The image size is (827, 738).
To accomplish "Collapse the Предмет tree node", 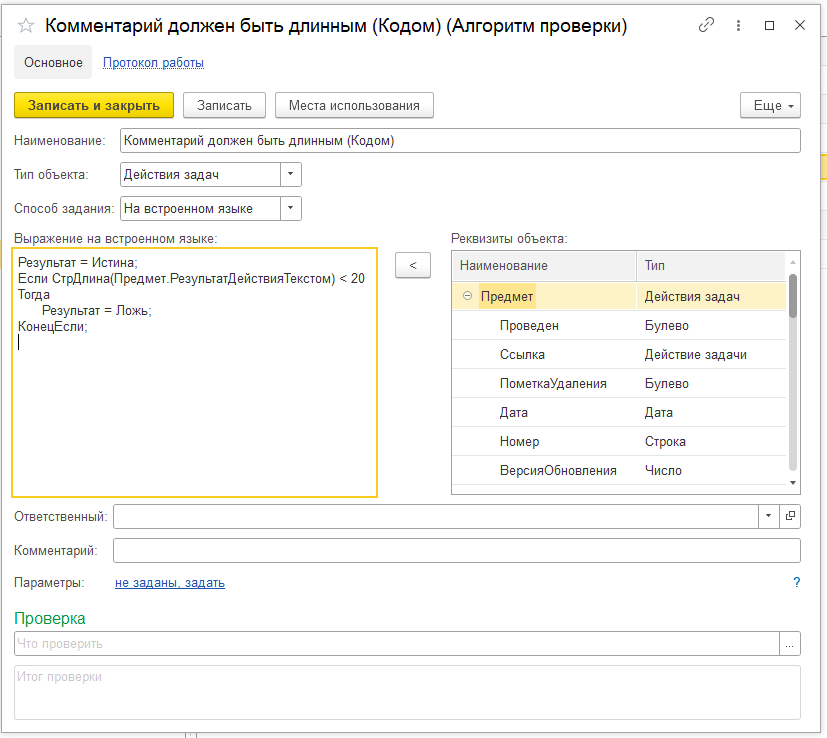I will tap(468, 296).
